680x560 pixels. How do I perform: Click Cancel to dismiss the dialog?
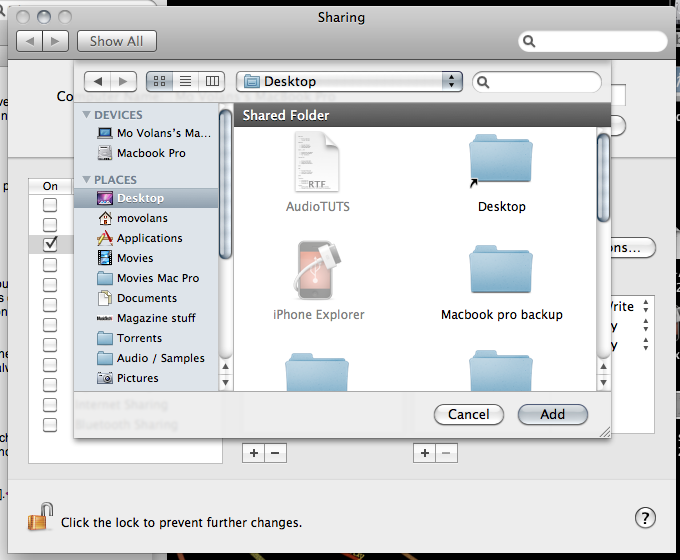468,414
